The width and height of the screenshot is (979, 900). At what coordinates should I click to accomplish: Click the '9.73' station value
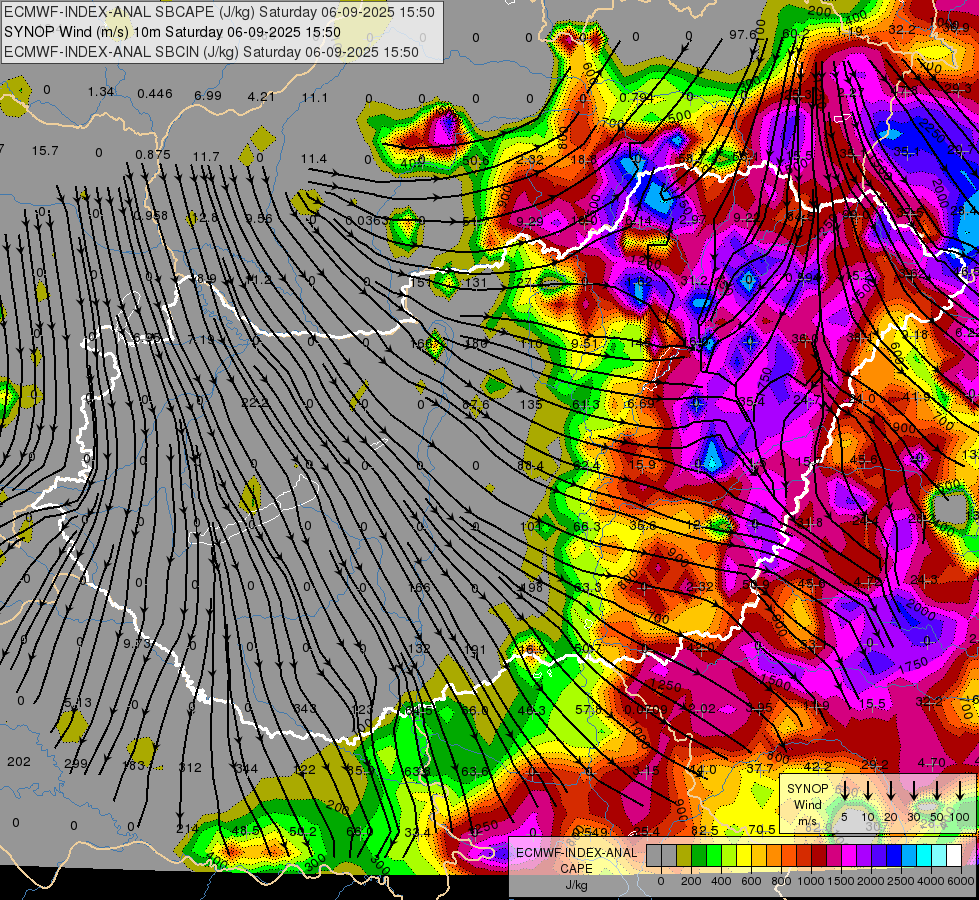(137, 643)
